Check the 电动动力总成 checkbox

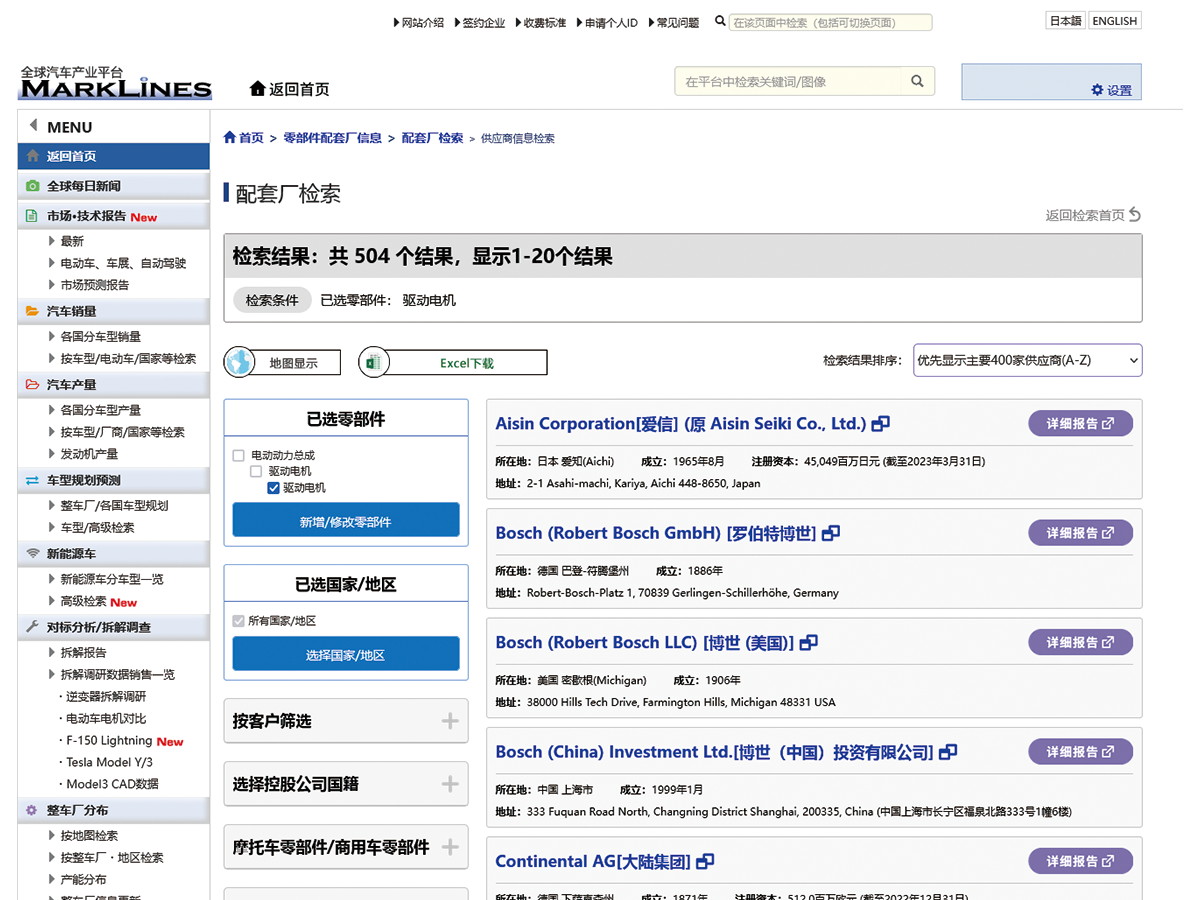pos(239,456)
